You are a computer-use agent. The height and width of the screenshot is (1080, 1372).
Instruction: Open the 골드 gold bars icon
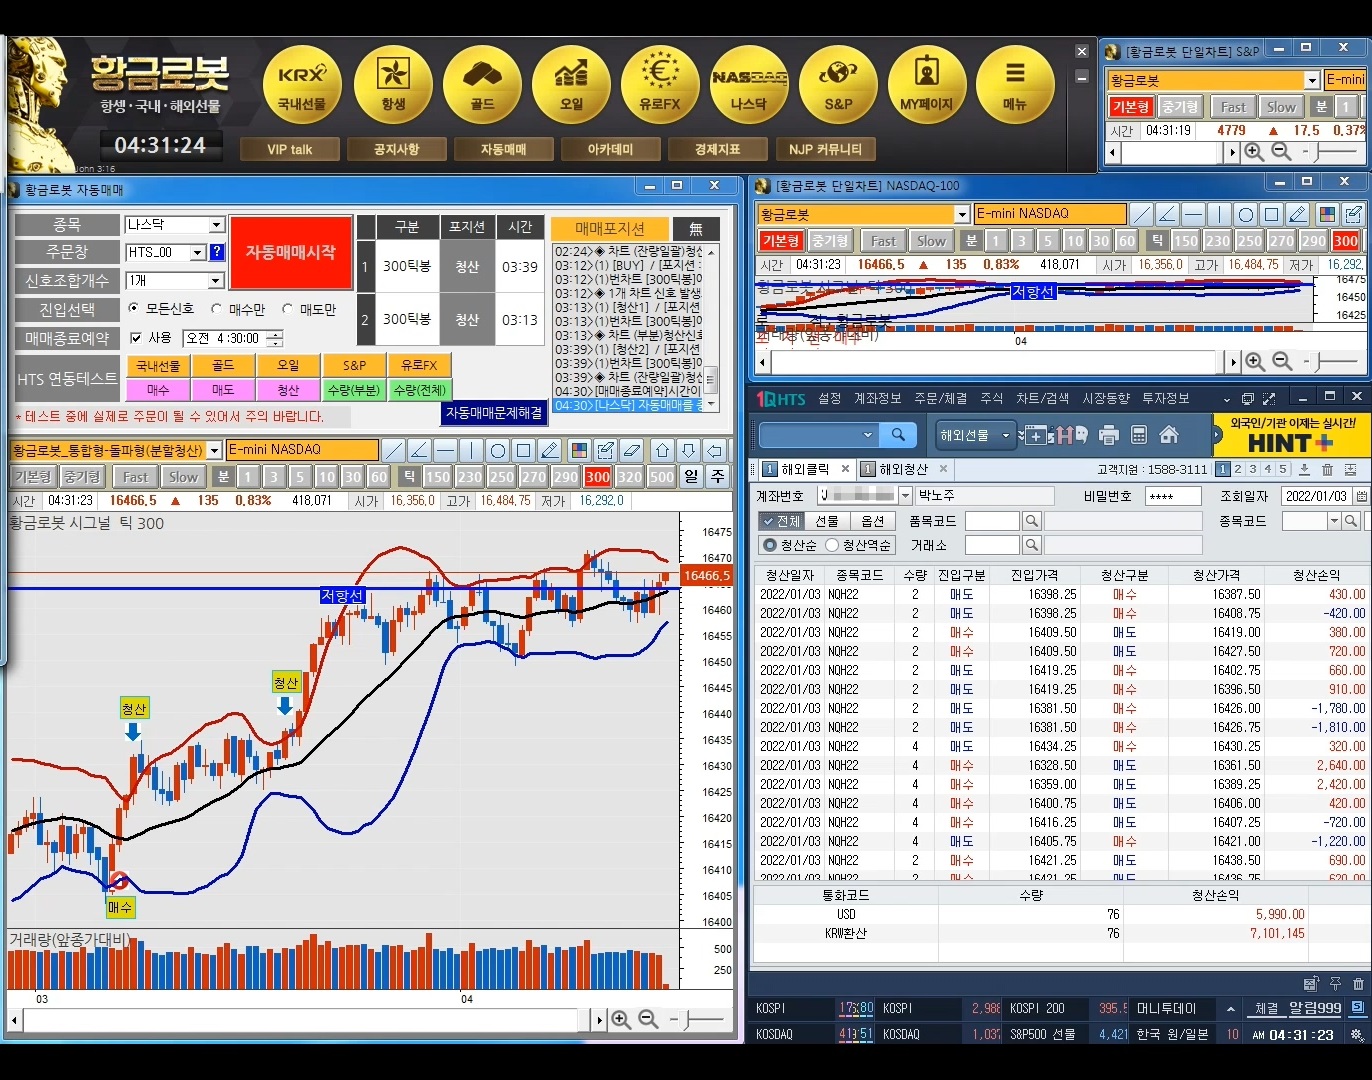pyautogui.click(x=482, y=86)
